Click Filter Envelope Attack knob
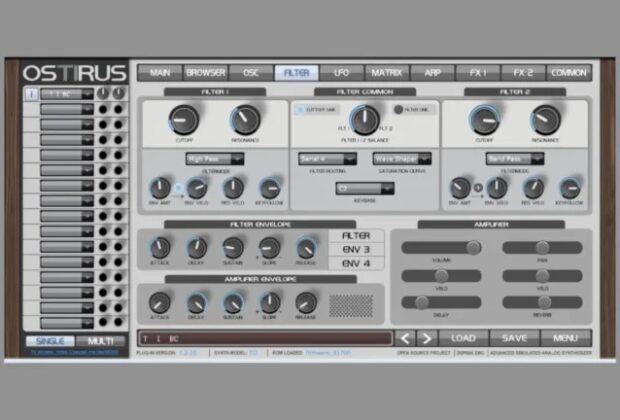 (x=160, y=248)
